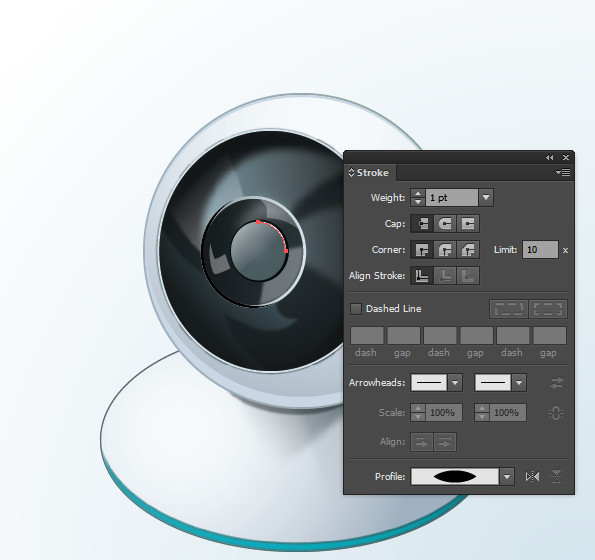Image resolution: width=595 pixels, height=560 pixels.
Task: Open the Profile dropdown arrow
Action: click(507, 477)
